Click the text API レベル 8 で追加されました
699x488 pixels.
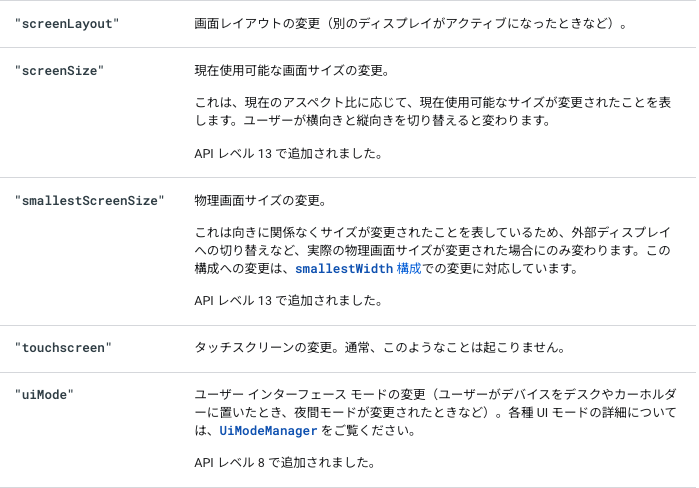tap(284, 463)
